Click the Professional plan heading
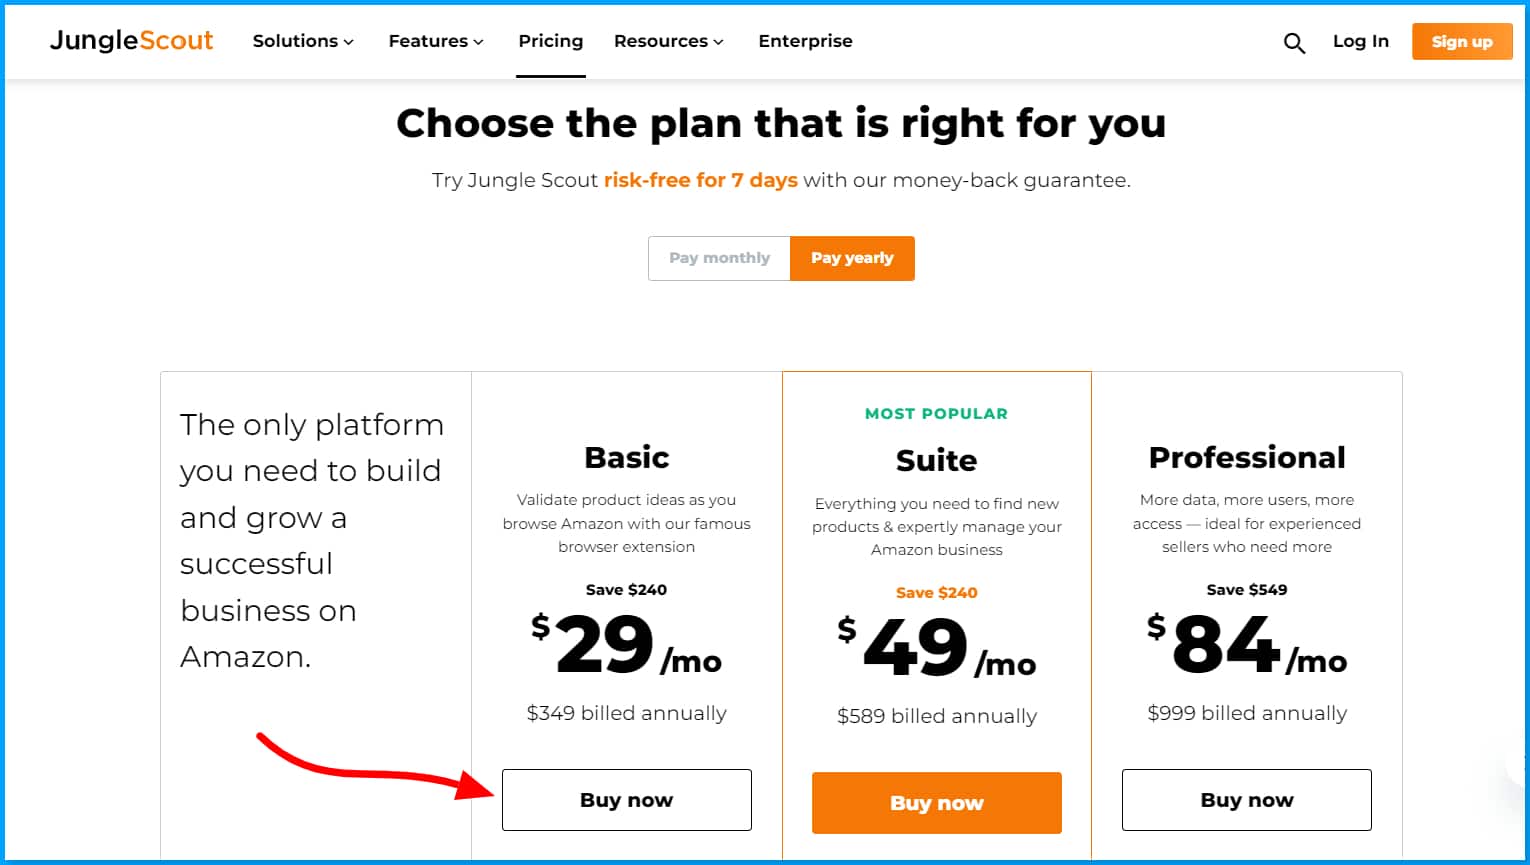This screenshot has height=865, width=1530. coord(1246,457)
